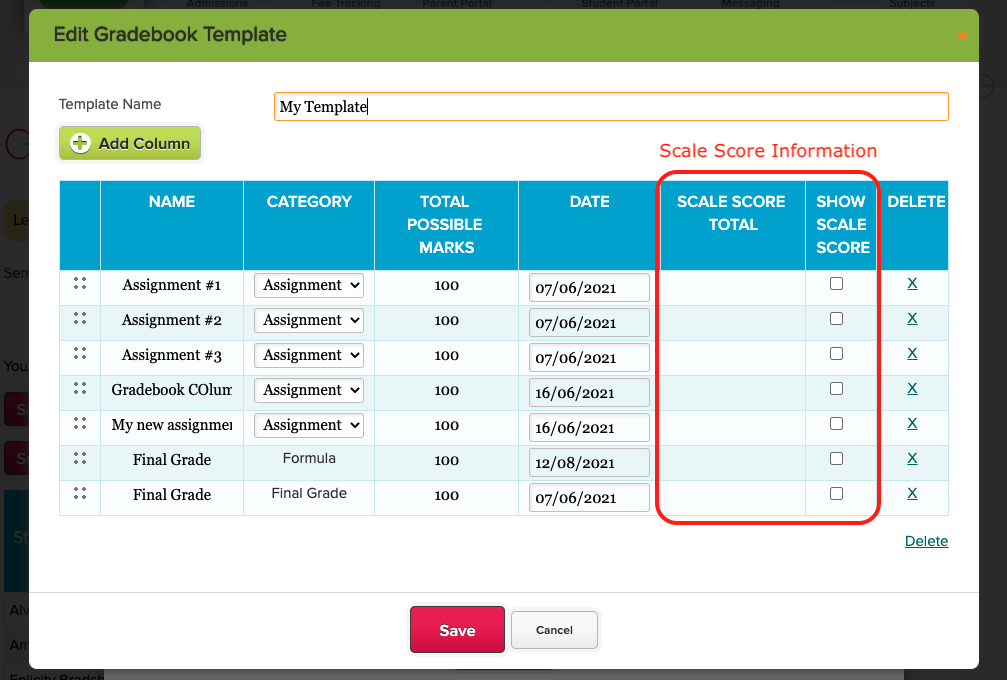Open category dropdown for Assignment #1

(309, 285)
